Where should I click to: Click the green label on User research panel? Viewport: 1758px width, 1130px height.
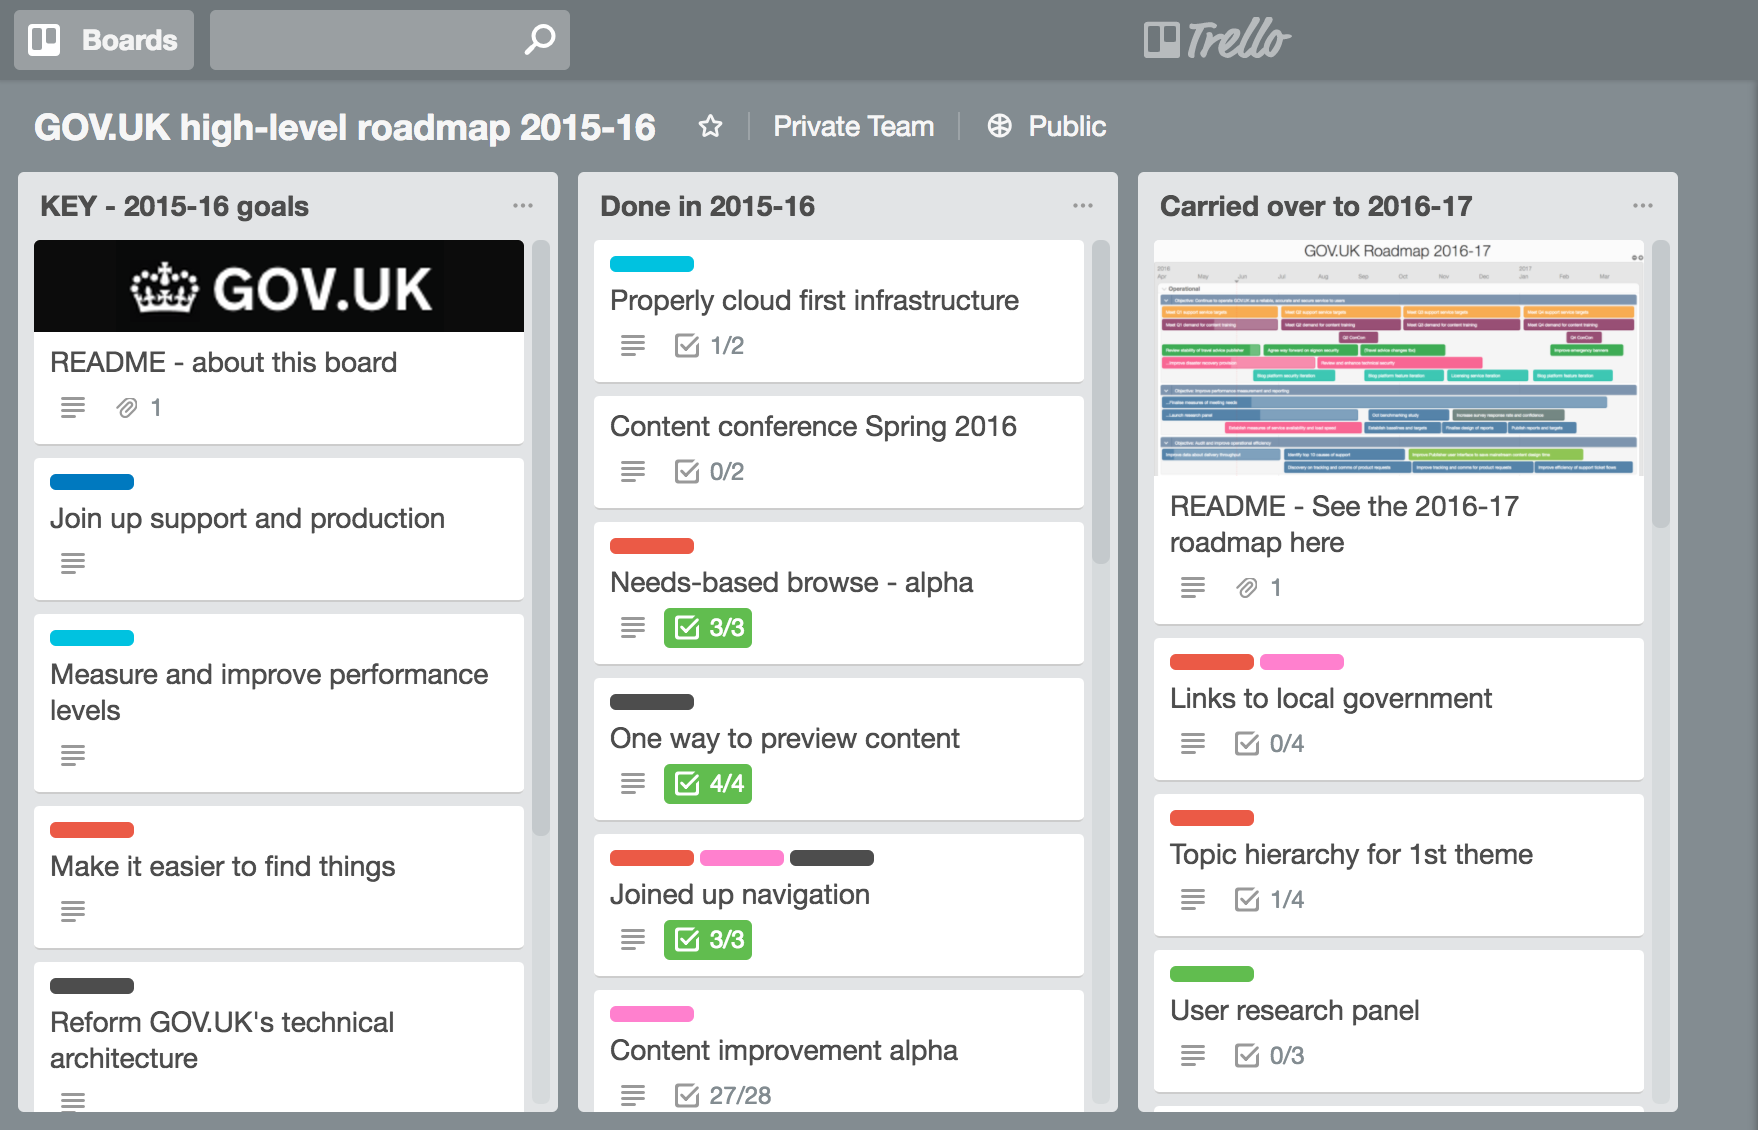click(1211, 974)
